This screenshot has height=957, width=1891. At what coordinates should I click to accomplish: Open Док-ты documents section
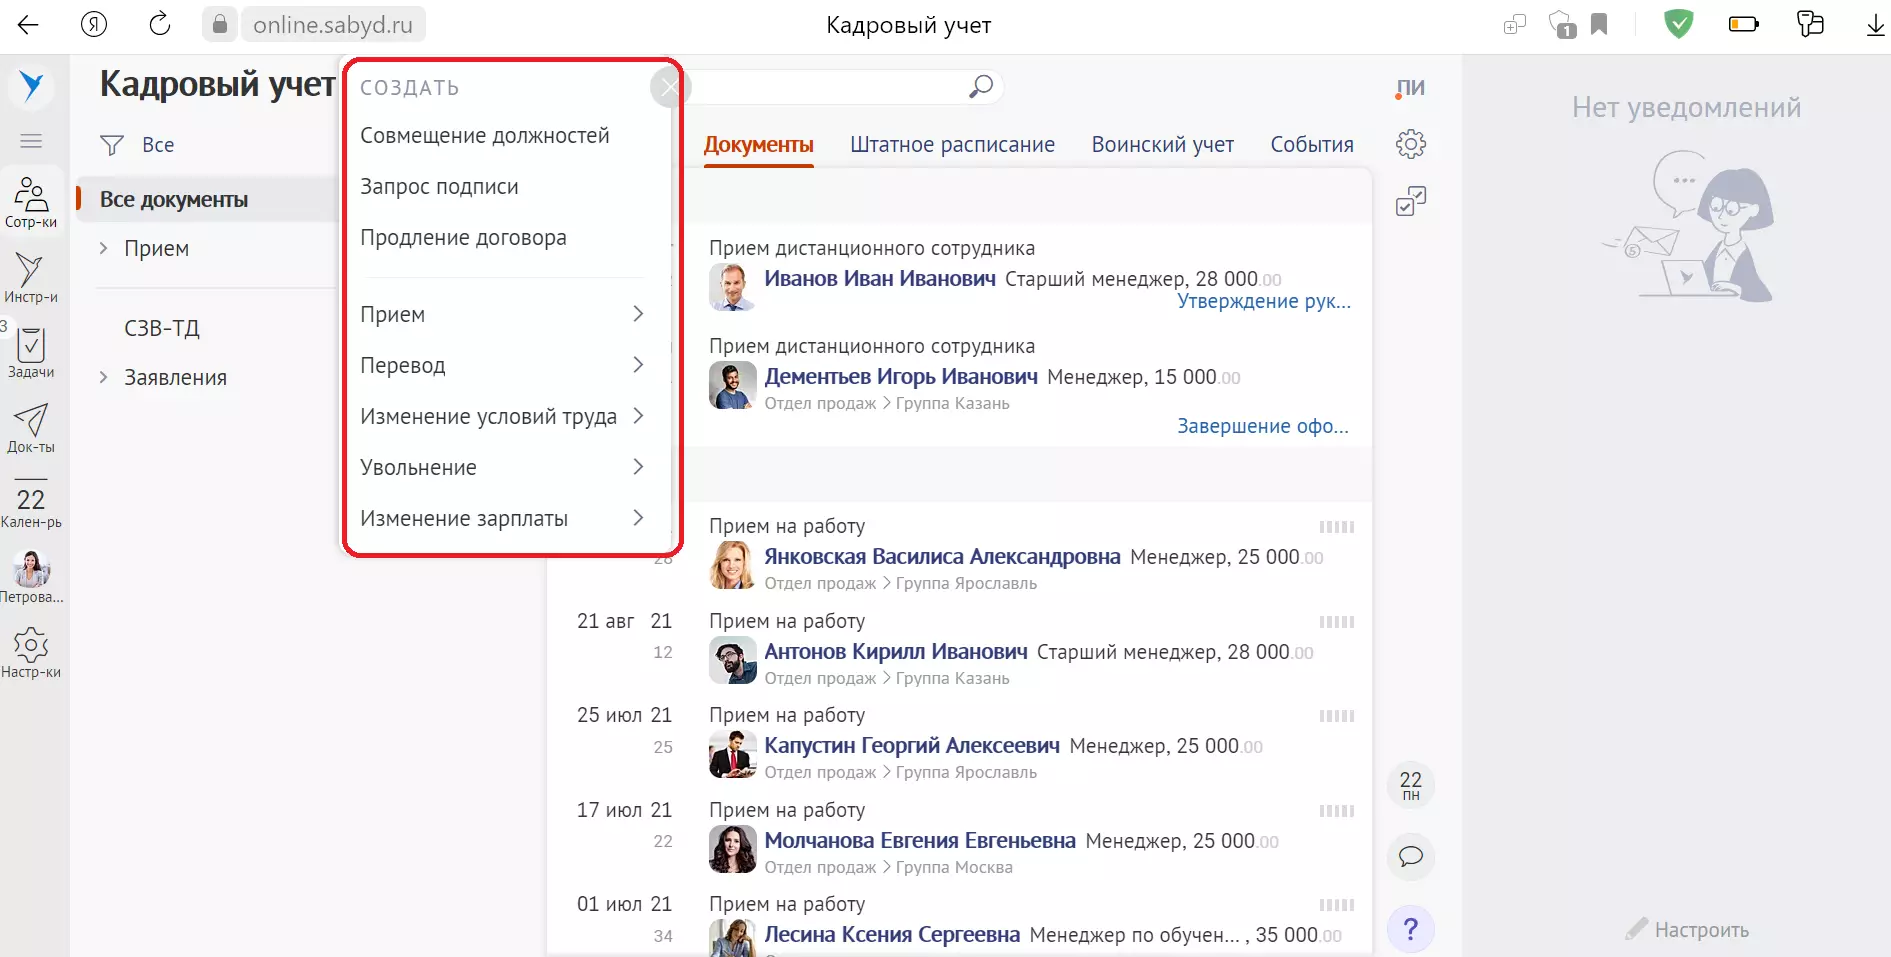(x=31, y=428)
